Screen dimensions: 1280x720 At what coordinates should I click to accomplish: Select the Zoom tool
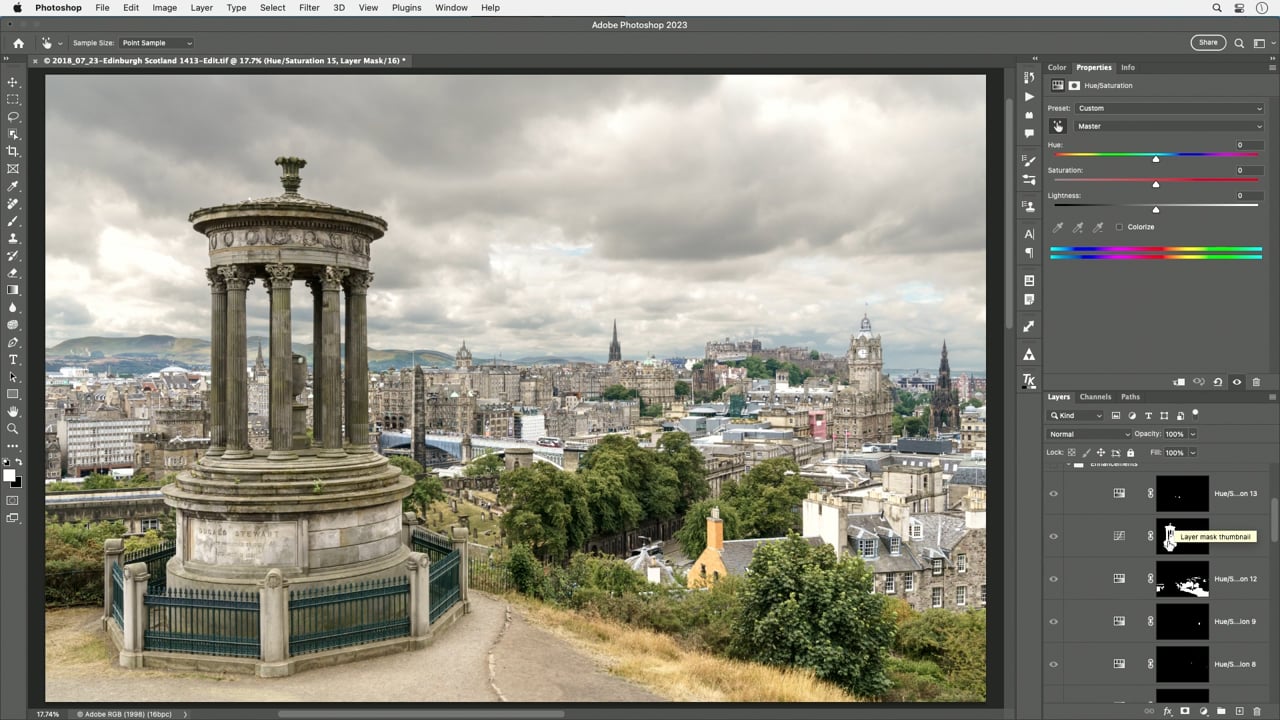point(13,429)
